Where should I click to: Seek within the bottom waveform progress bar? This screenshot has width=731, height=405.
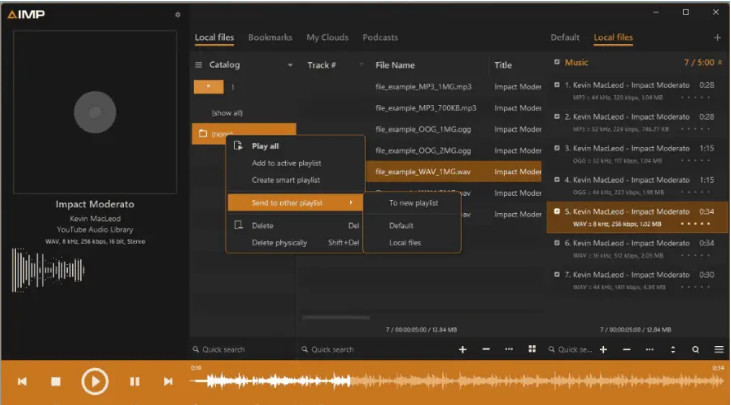coord(457,381)
